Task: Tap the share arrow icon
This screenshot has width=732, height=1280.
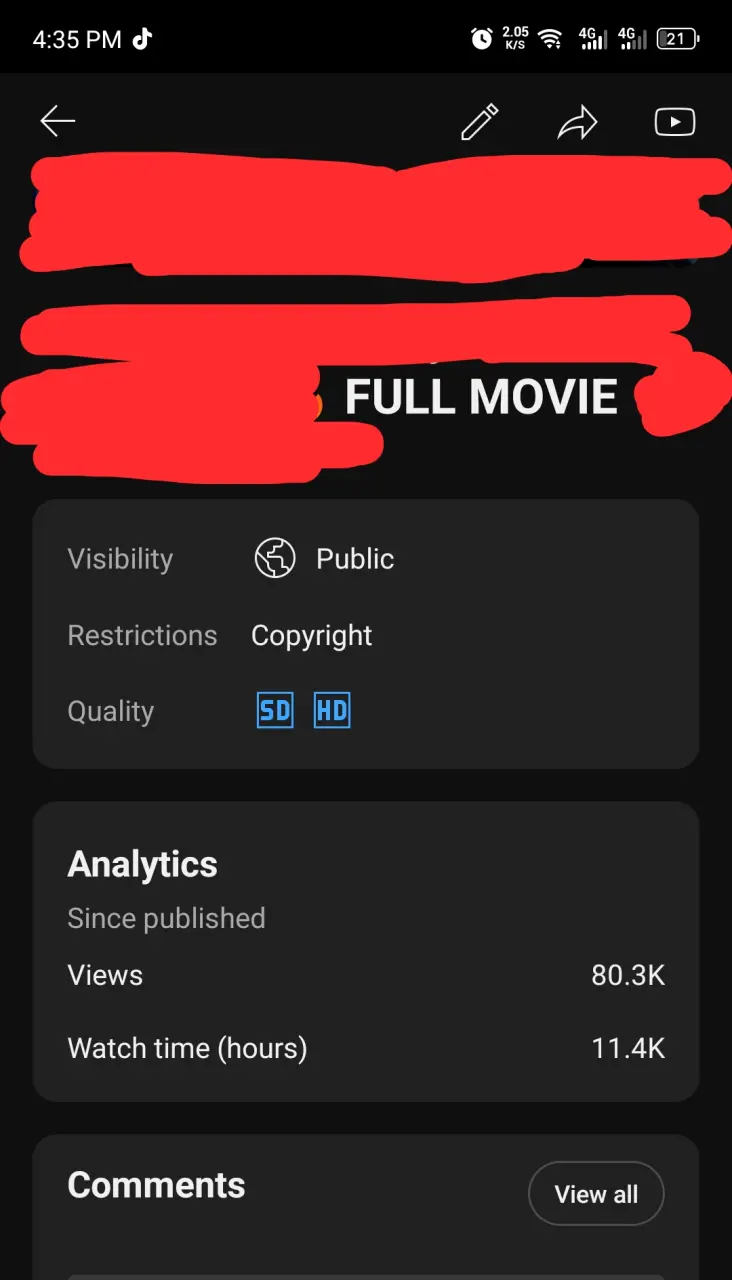Action: pyautogui.click(x=577, y=123)
